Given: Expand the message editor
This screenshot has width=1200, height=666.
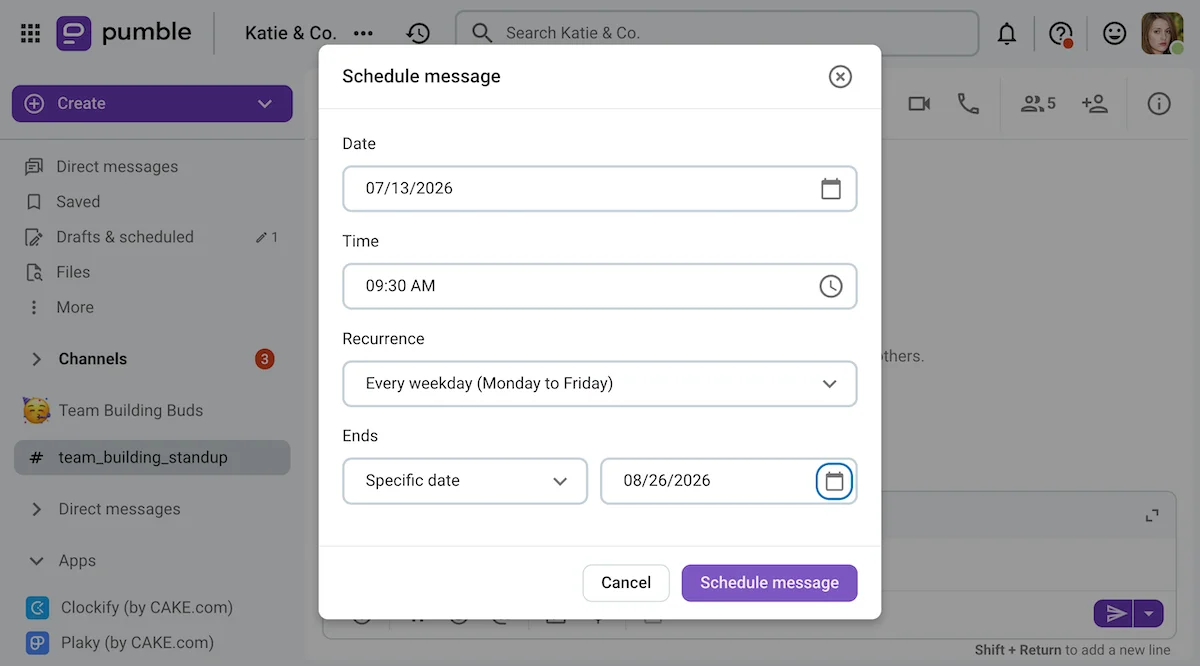Looking at the screenshot, I should pos(1152,515).
